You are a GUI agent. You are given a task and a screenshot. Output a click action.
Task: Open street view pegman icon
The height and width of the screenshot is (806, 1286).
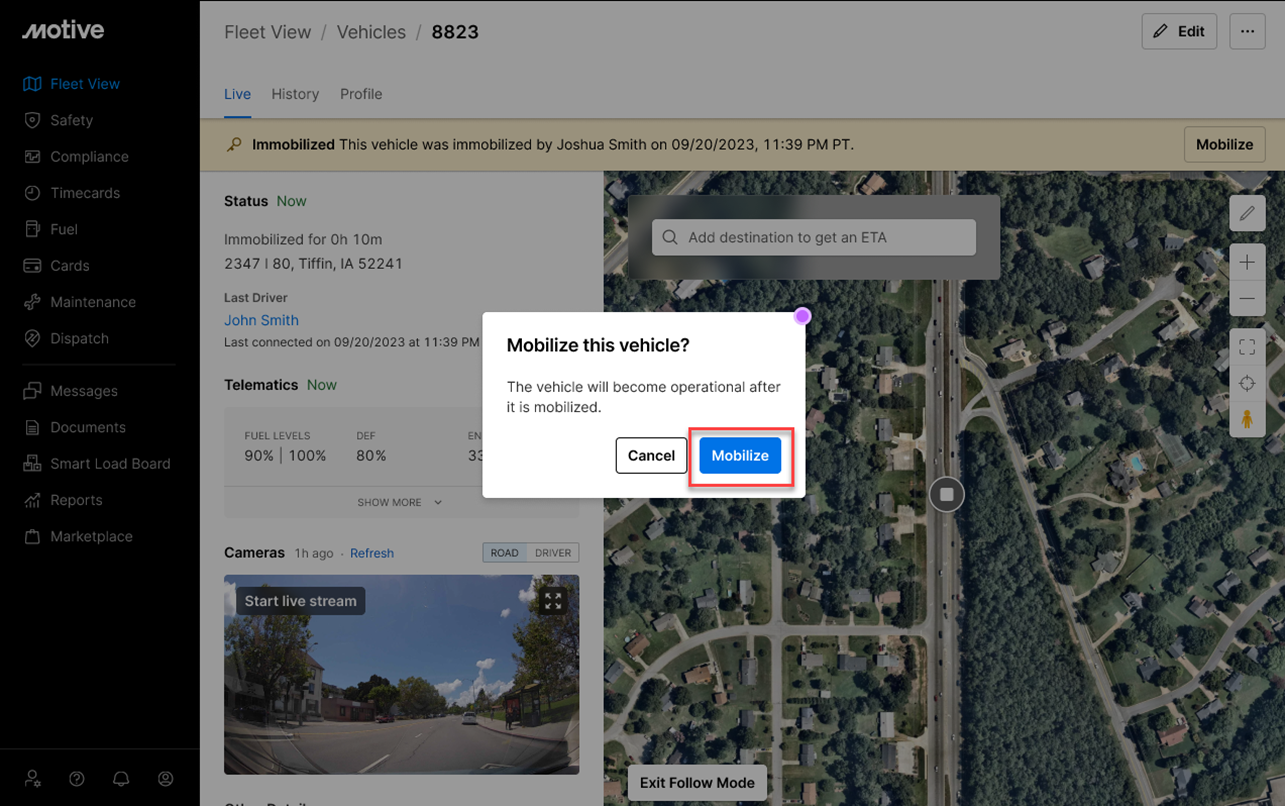coord(1247,420)
